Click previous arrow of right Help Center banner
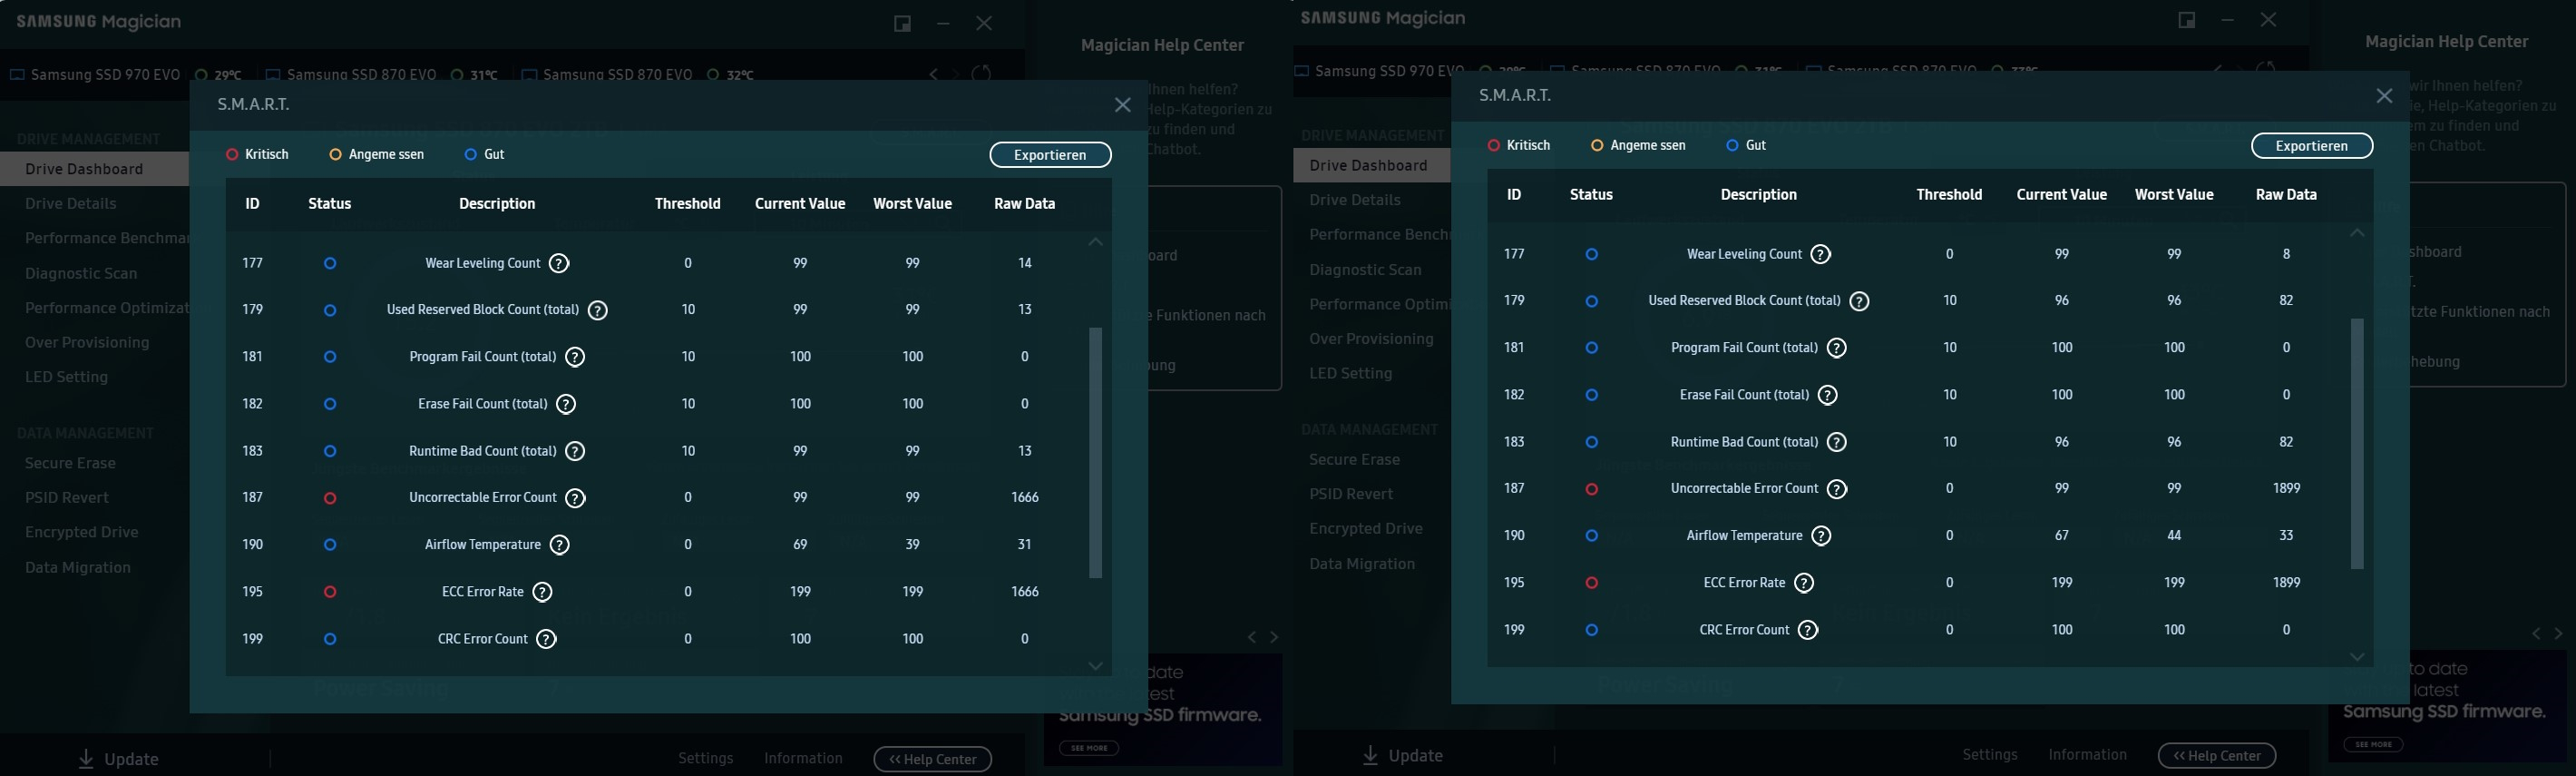The height and width of the screenshot is (776, 2576). 2536,634
